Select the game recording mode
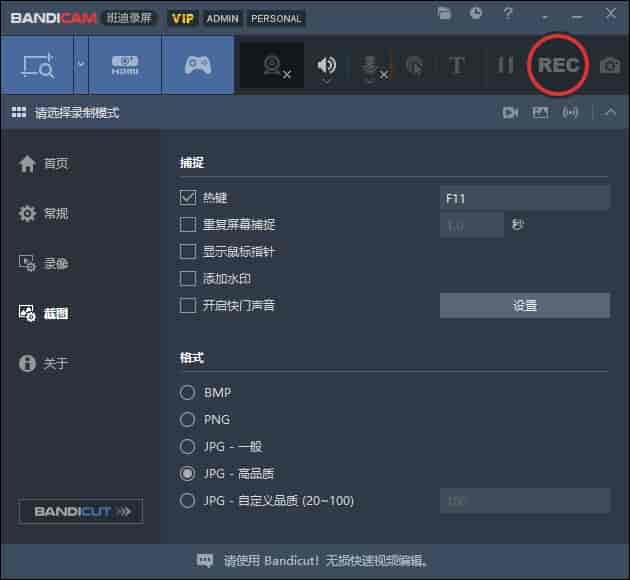This screenshot has width=630, height=580. pyautogui.click(x=198, y=65)
